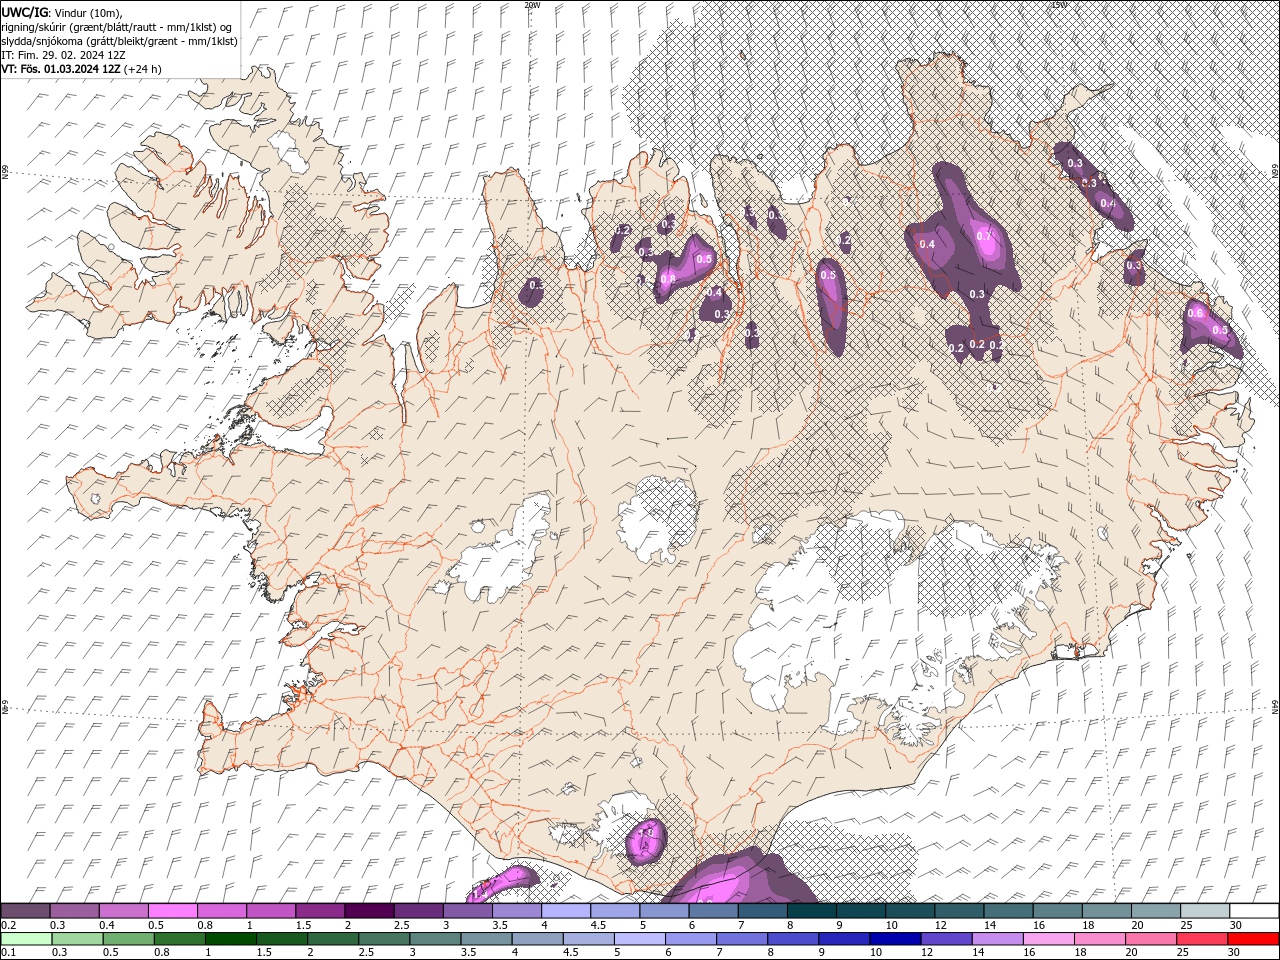1280x960 pixels.
Task: Click the 'UWC/IG' title text
Action: [x=25, y=12]
